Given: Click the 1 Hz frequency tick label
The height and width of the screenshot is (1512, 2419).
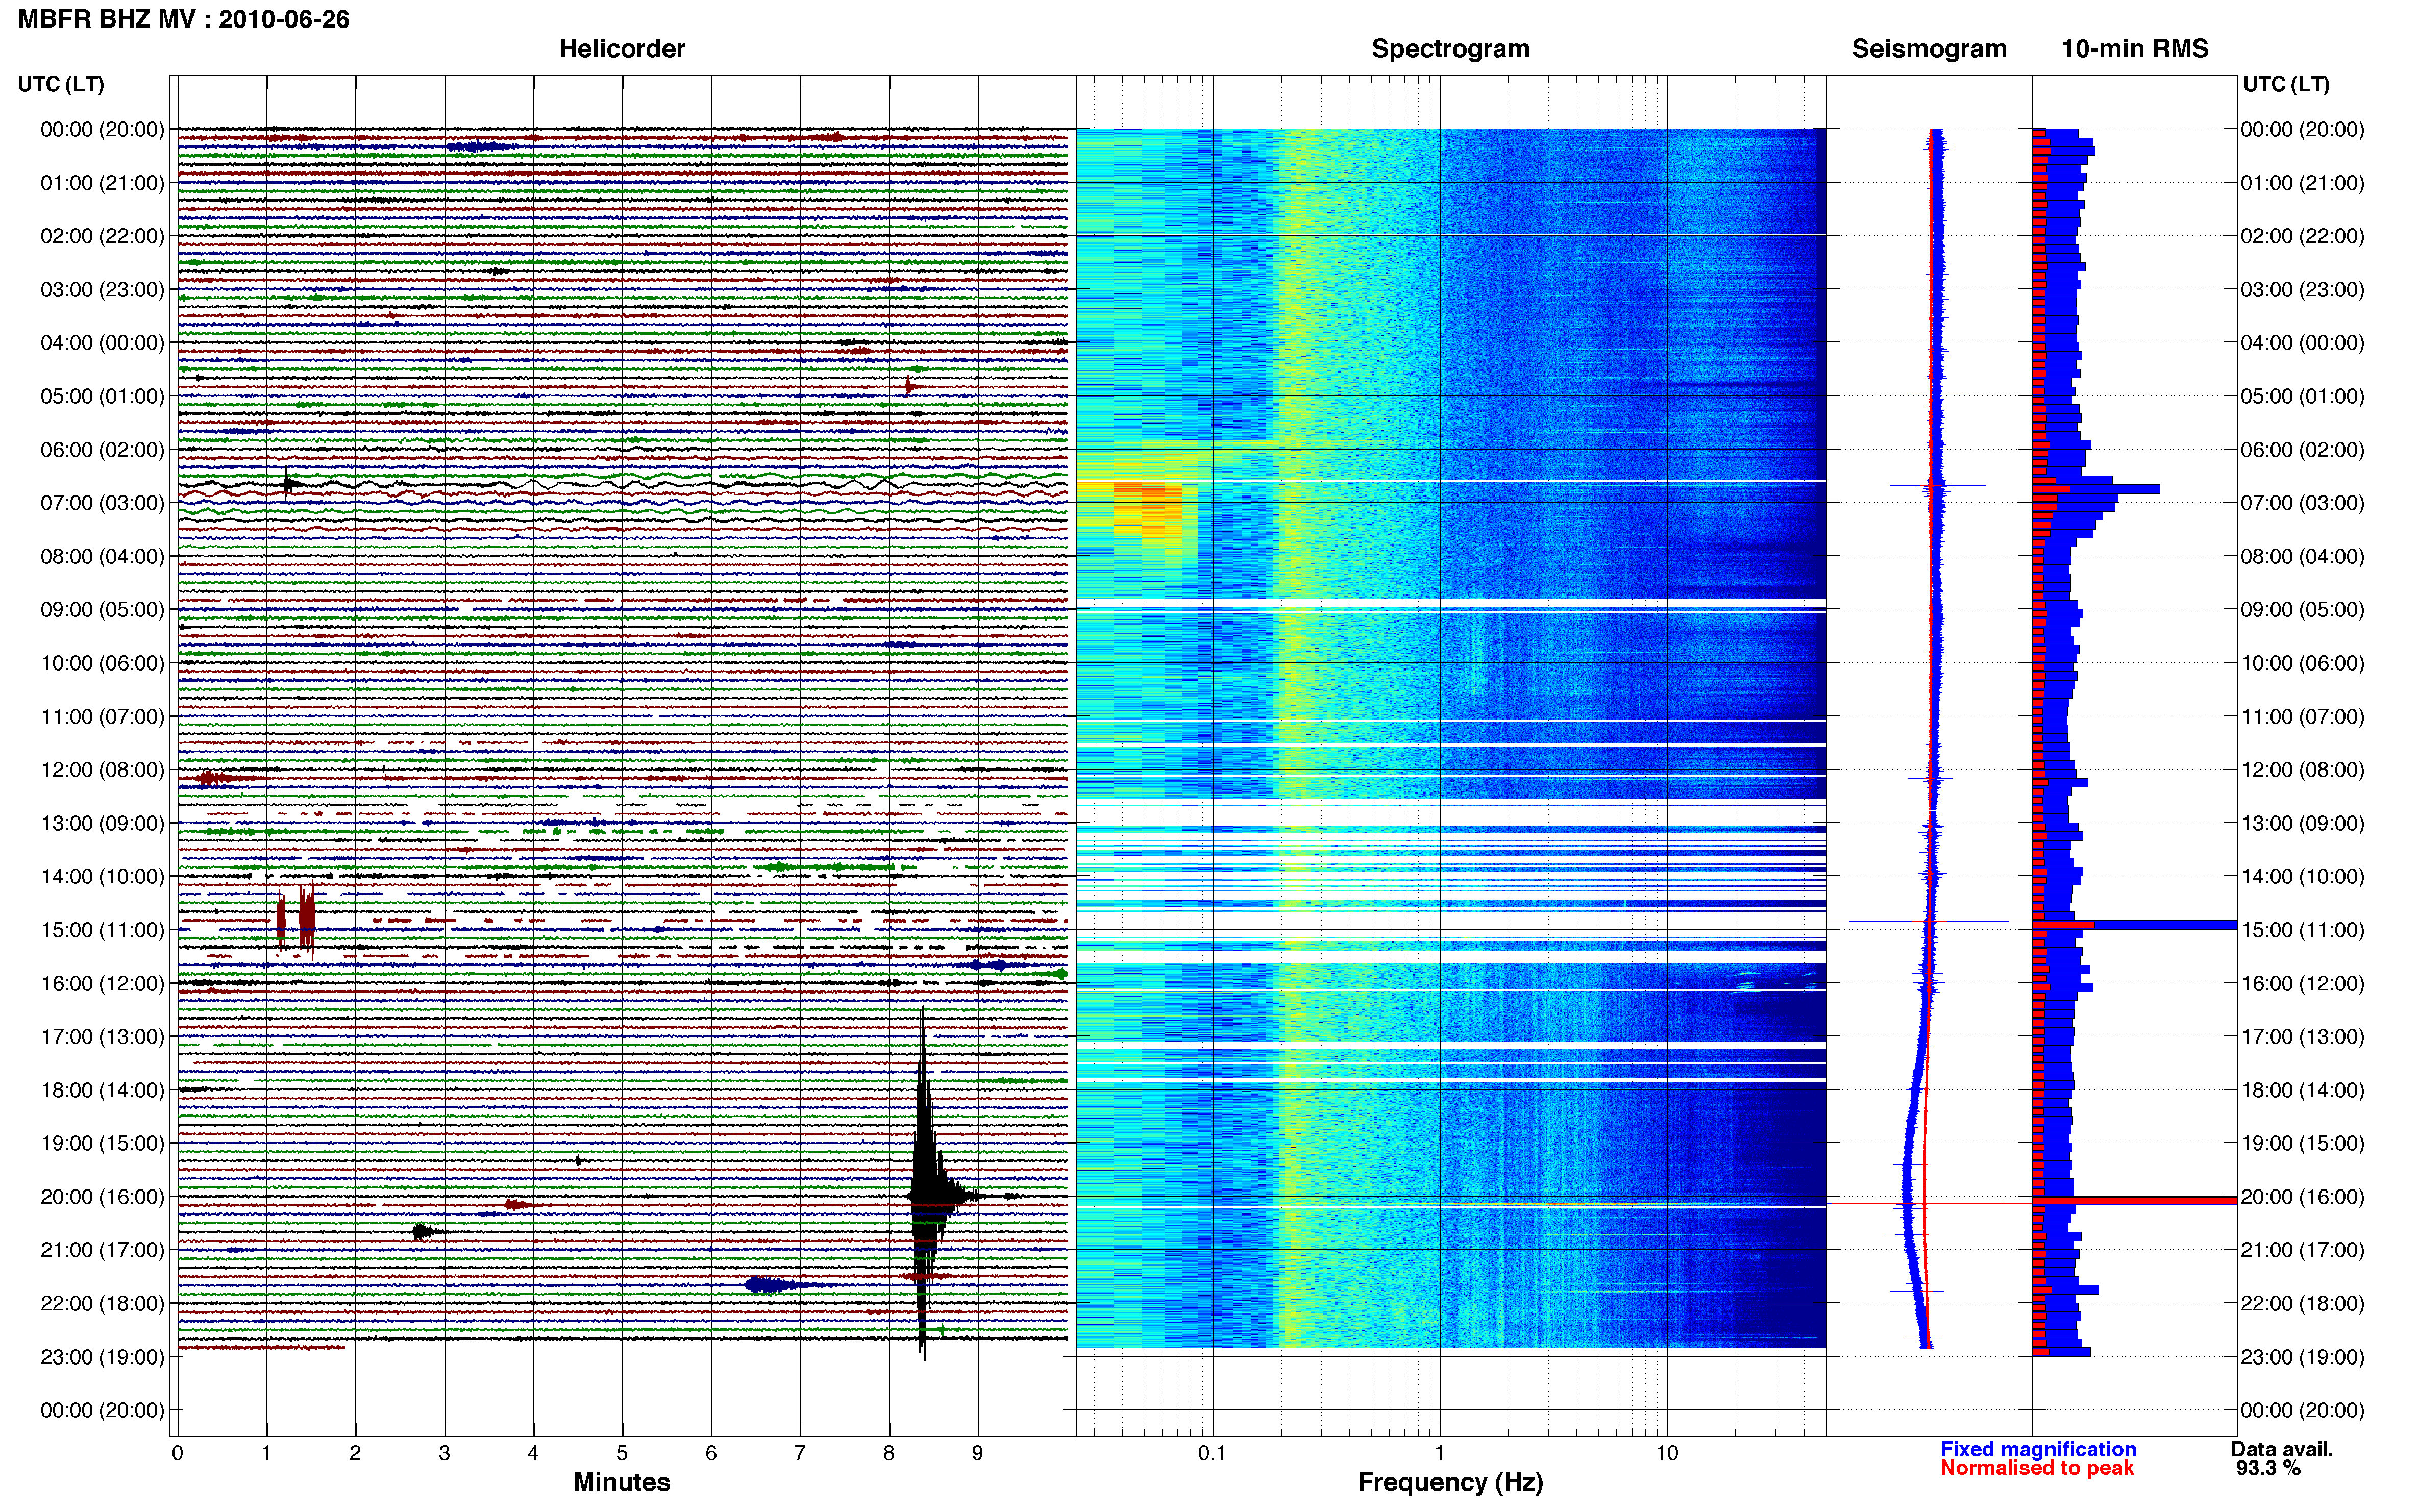Looking at the screenshot, I should [x=1439, y=1453].
